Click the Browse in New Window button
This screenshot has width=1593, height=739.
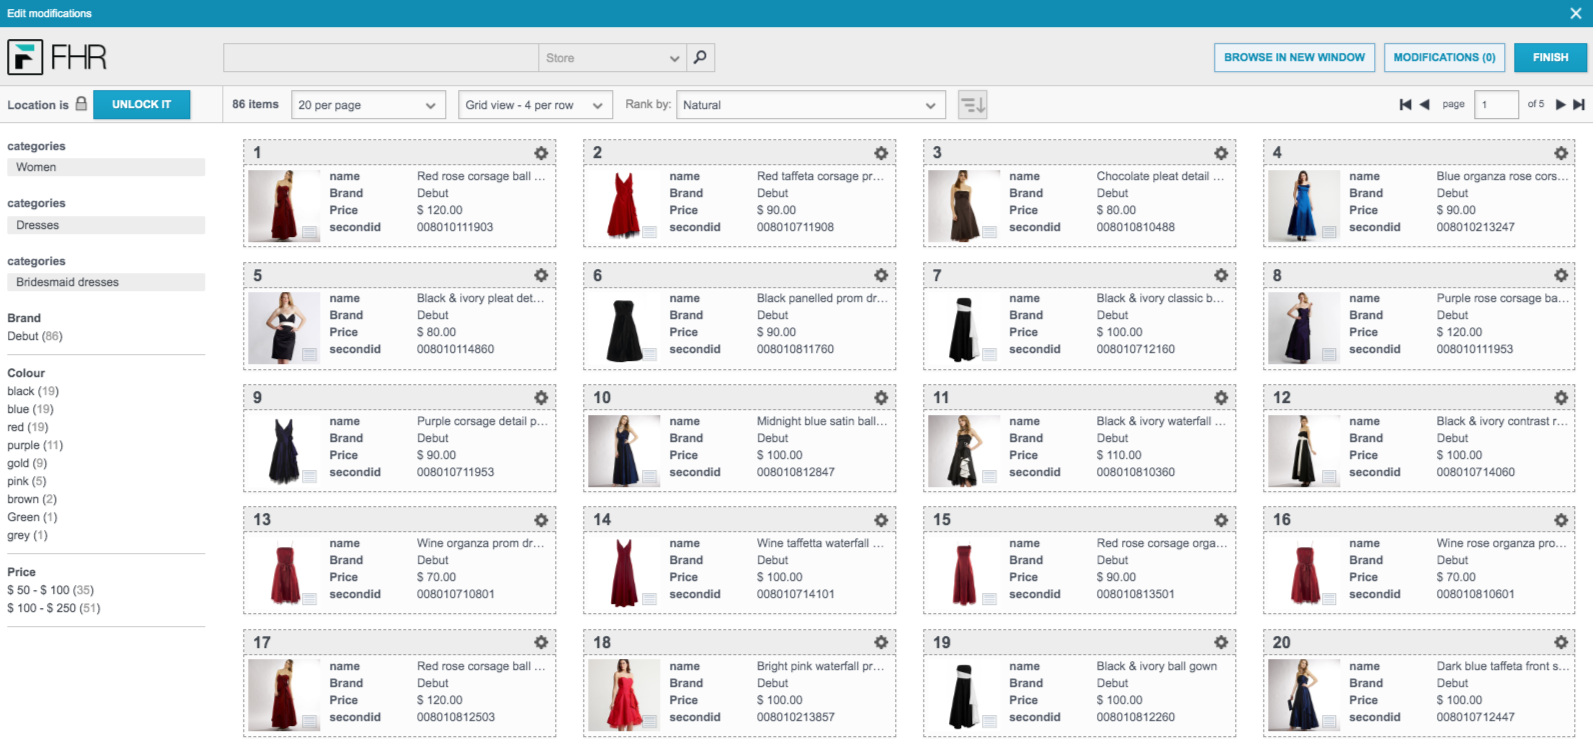[1295, 57]
